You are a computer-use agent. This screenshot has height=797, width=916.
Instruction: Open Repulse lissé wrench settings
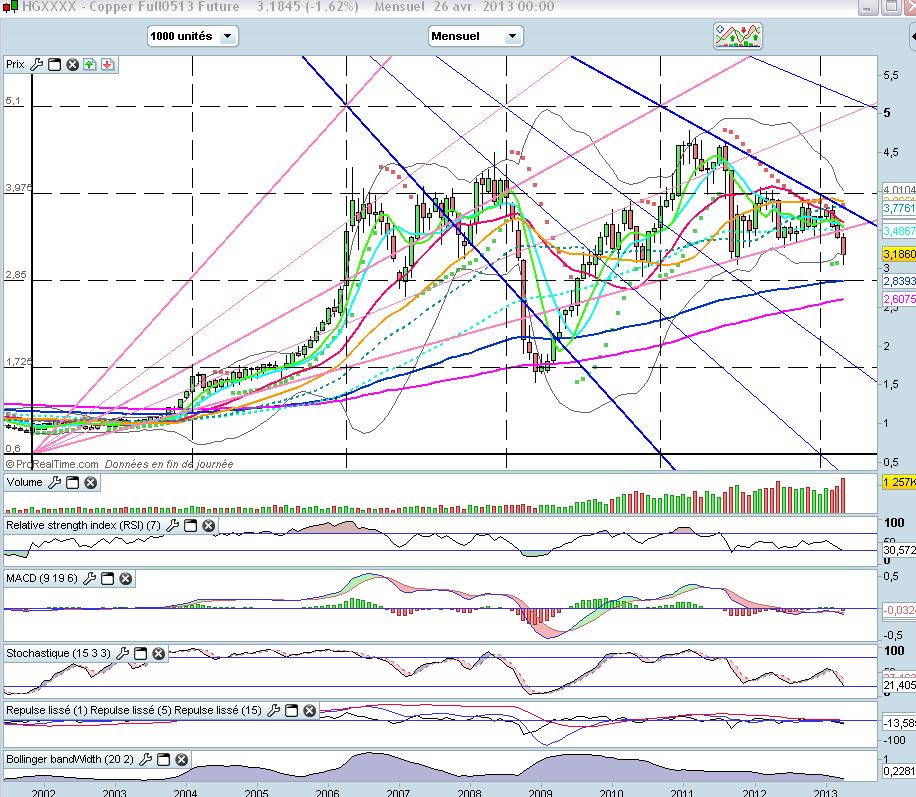(x=273, y=711)
